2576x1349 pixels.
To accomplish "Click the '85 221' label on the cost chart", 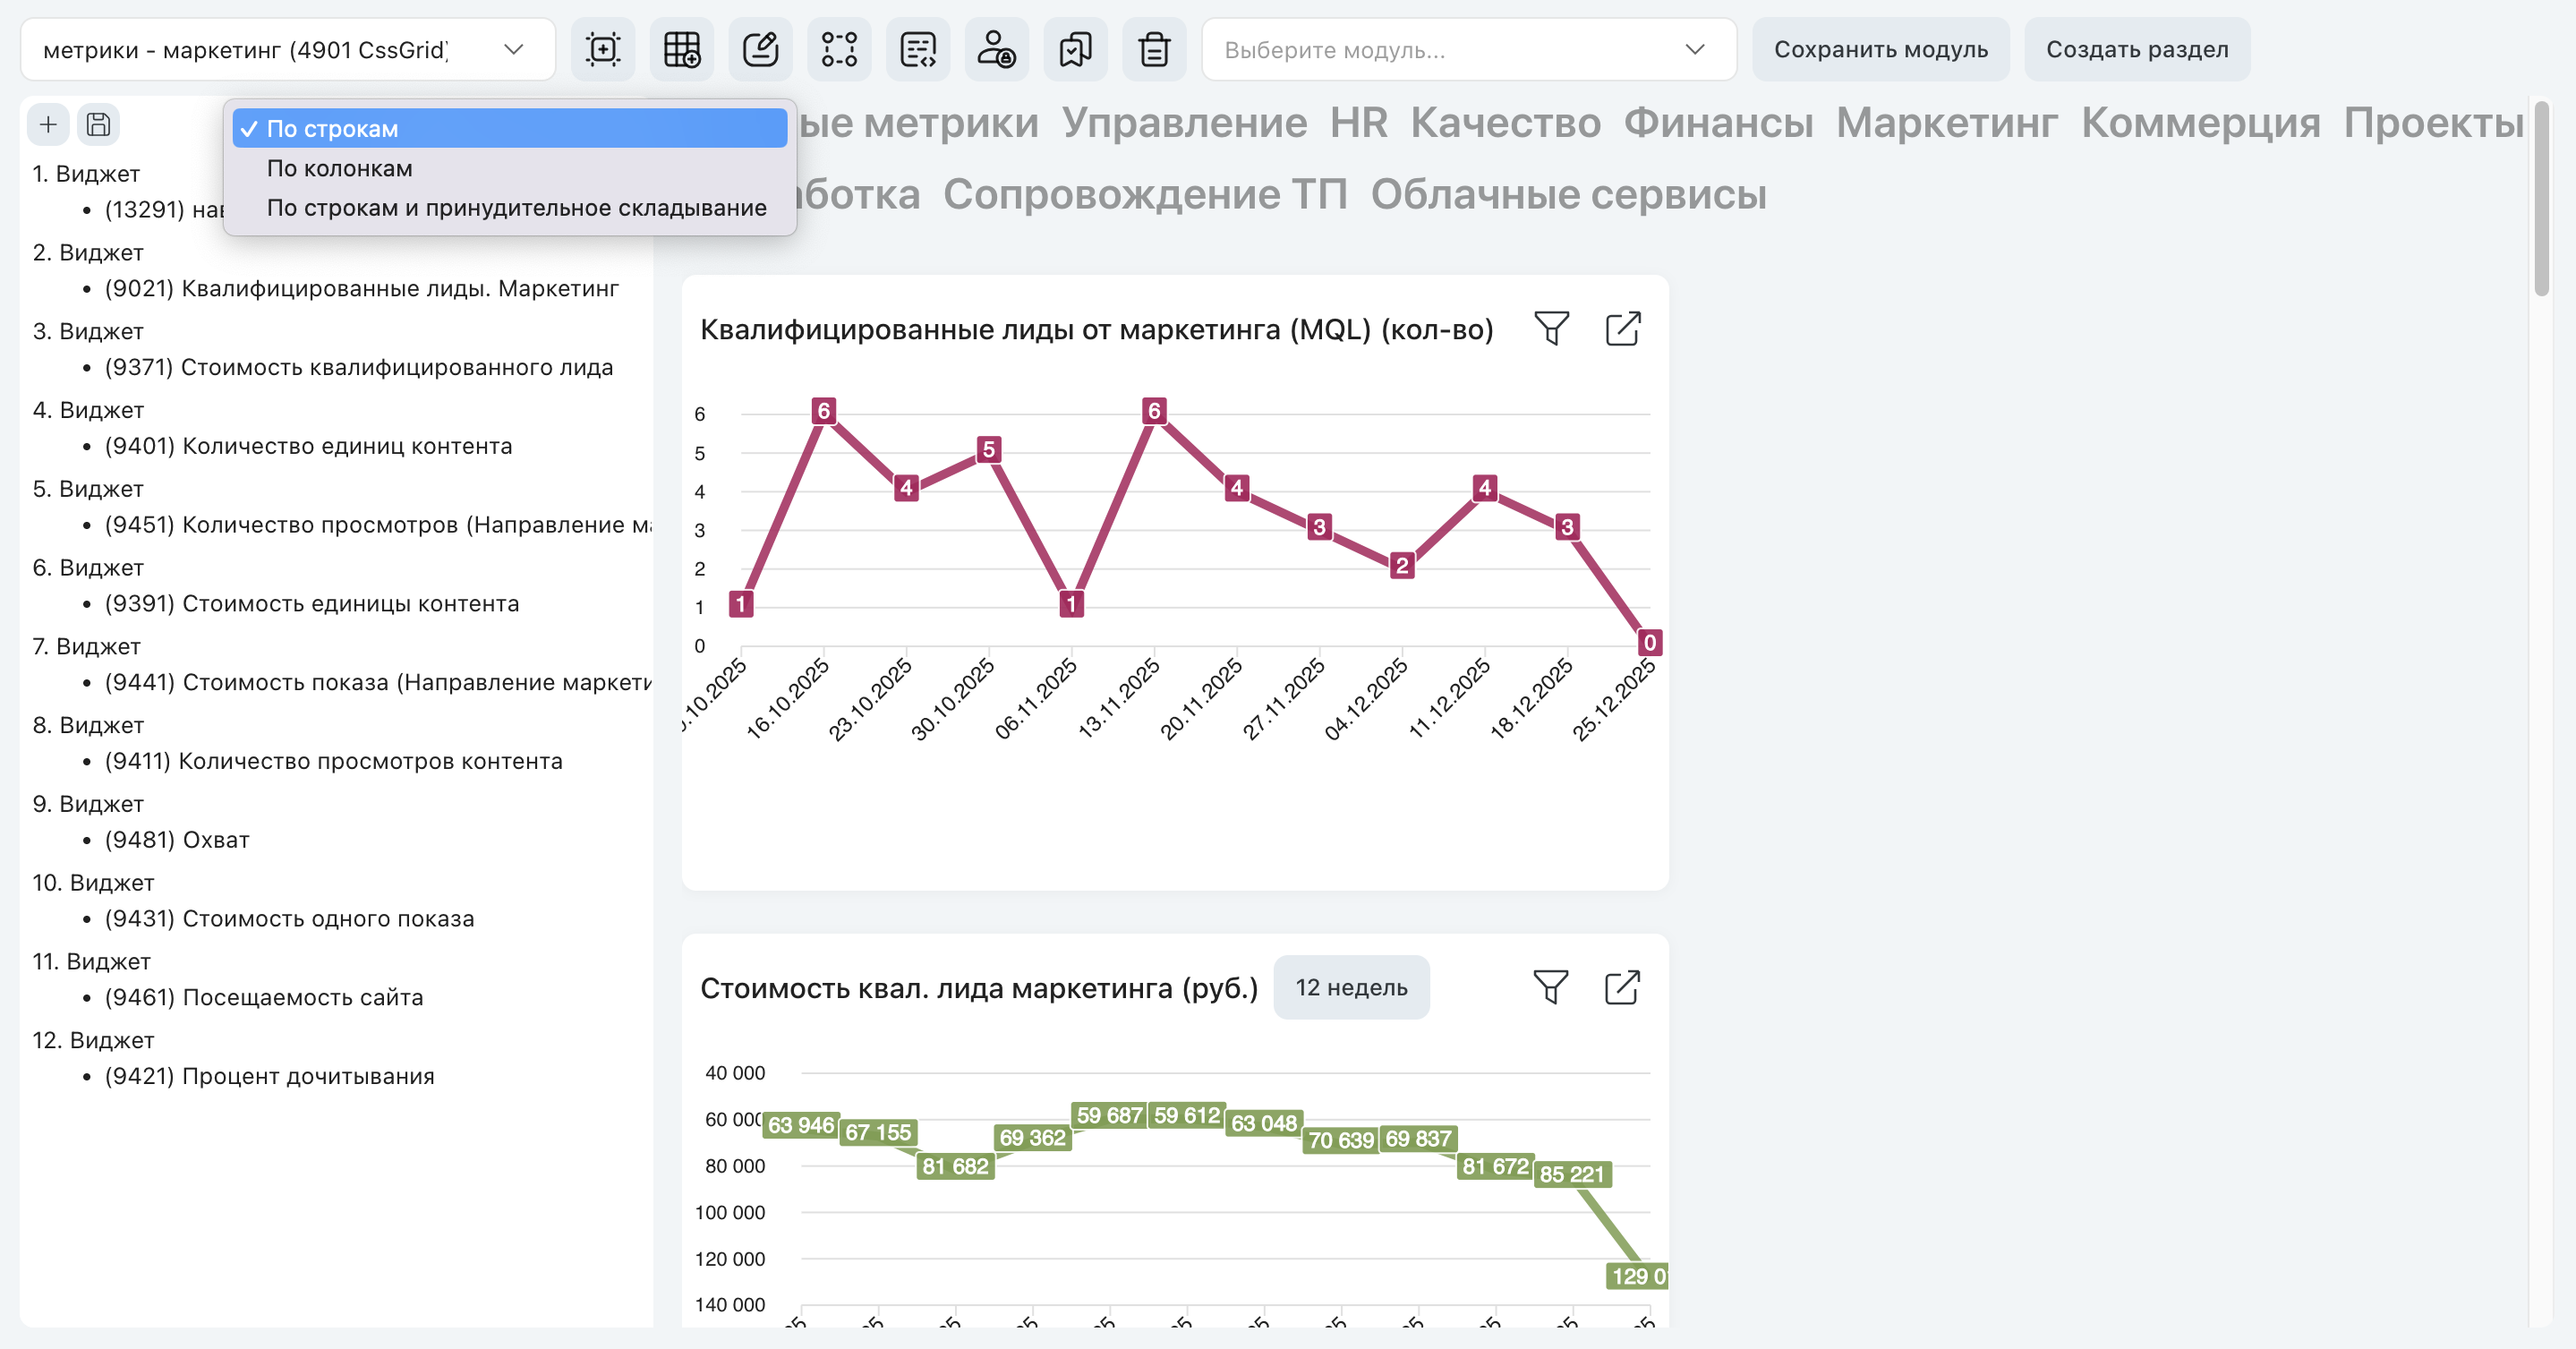I will point(1572,1175).
